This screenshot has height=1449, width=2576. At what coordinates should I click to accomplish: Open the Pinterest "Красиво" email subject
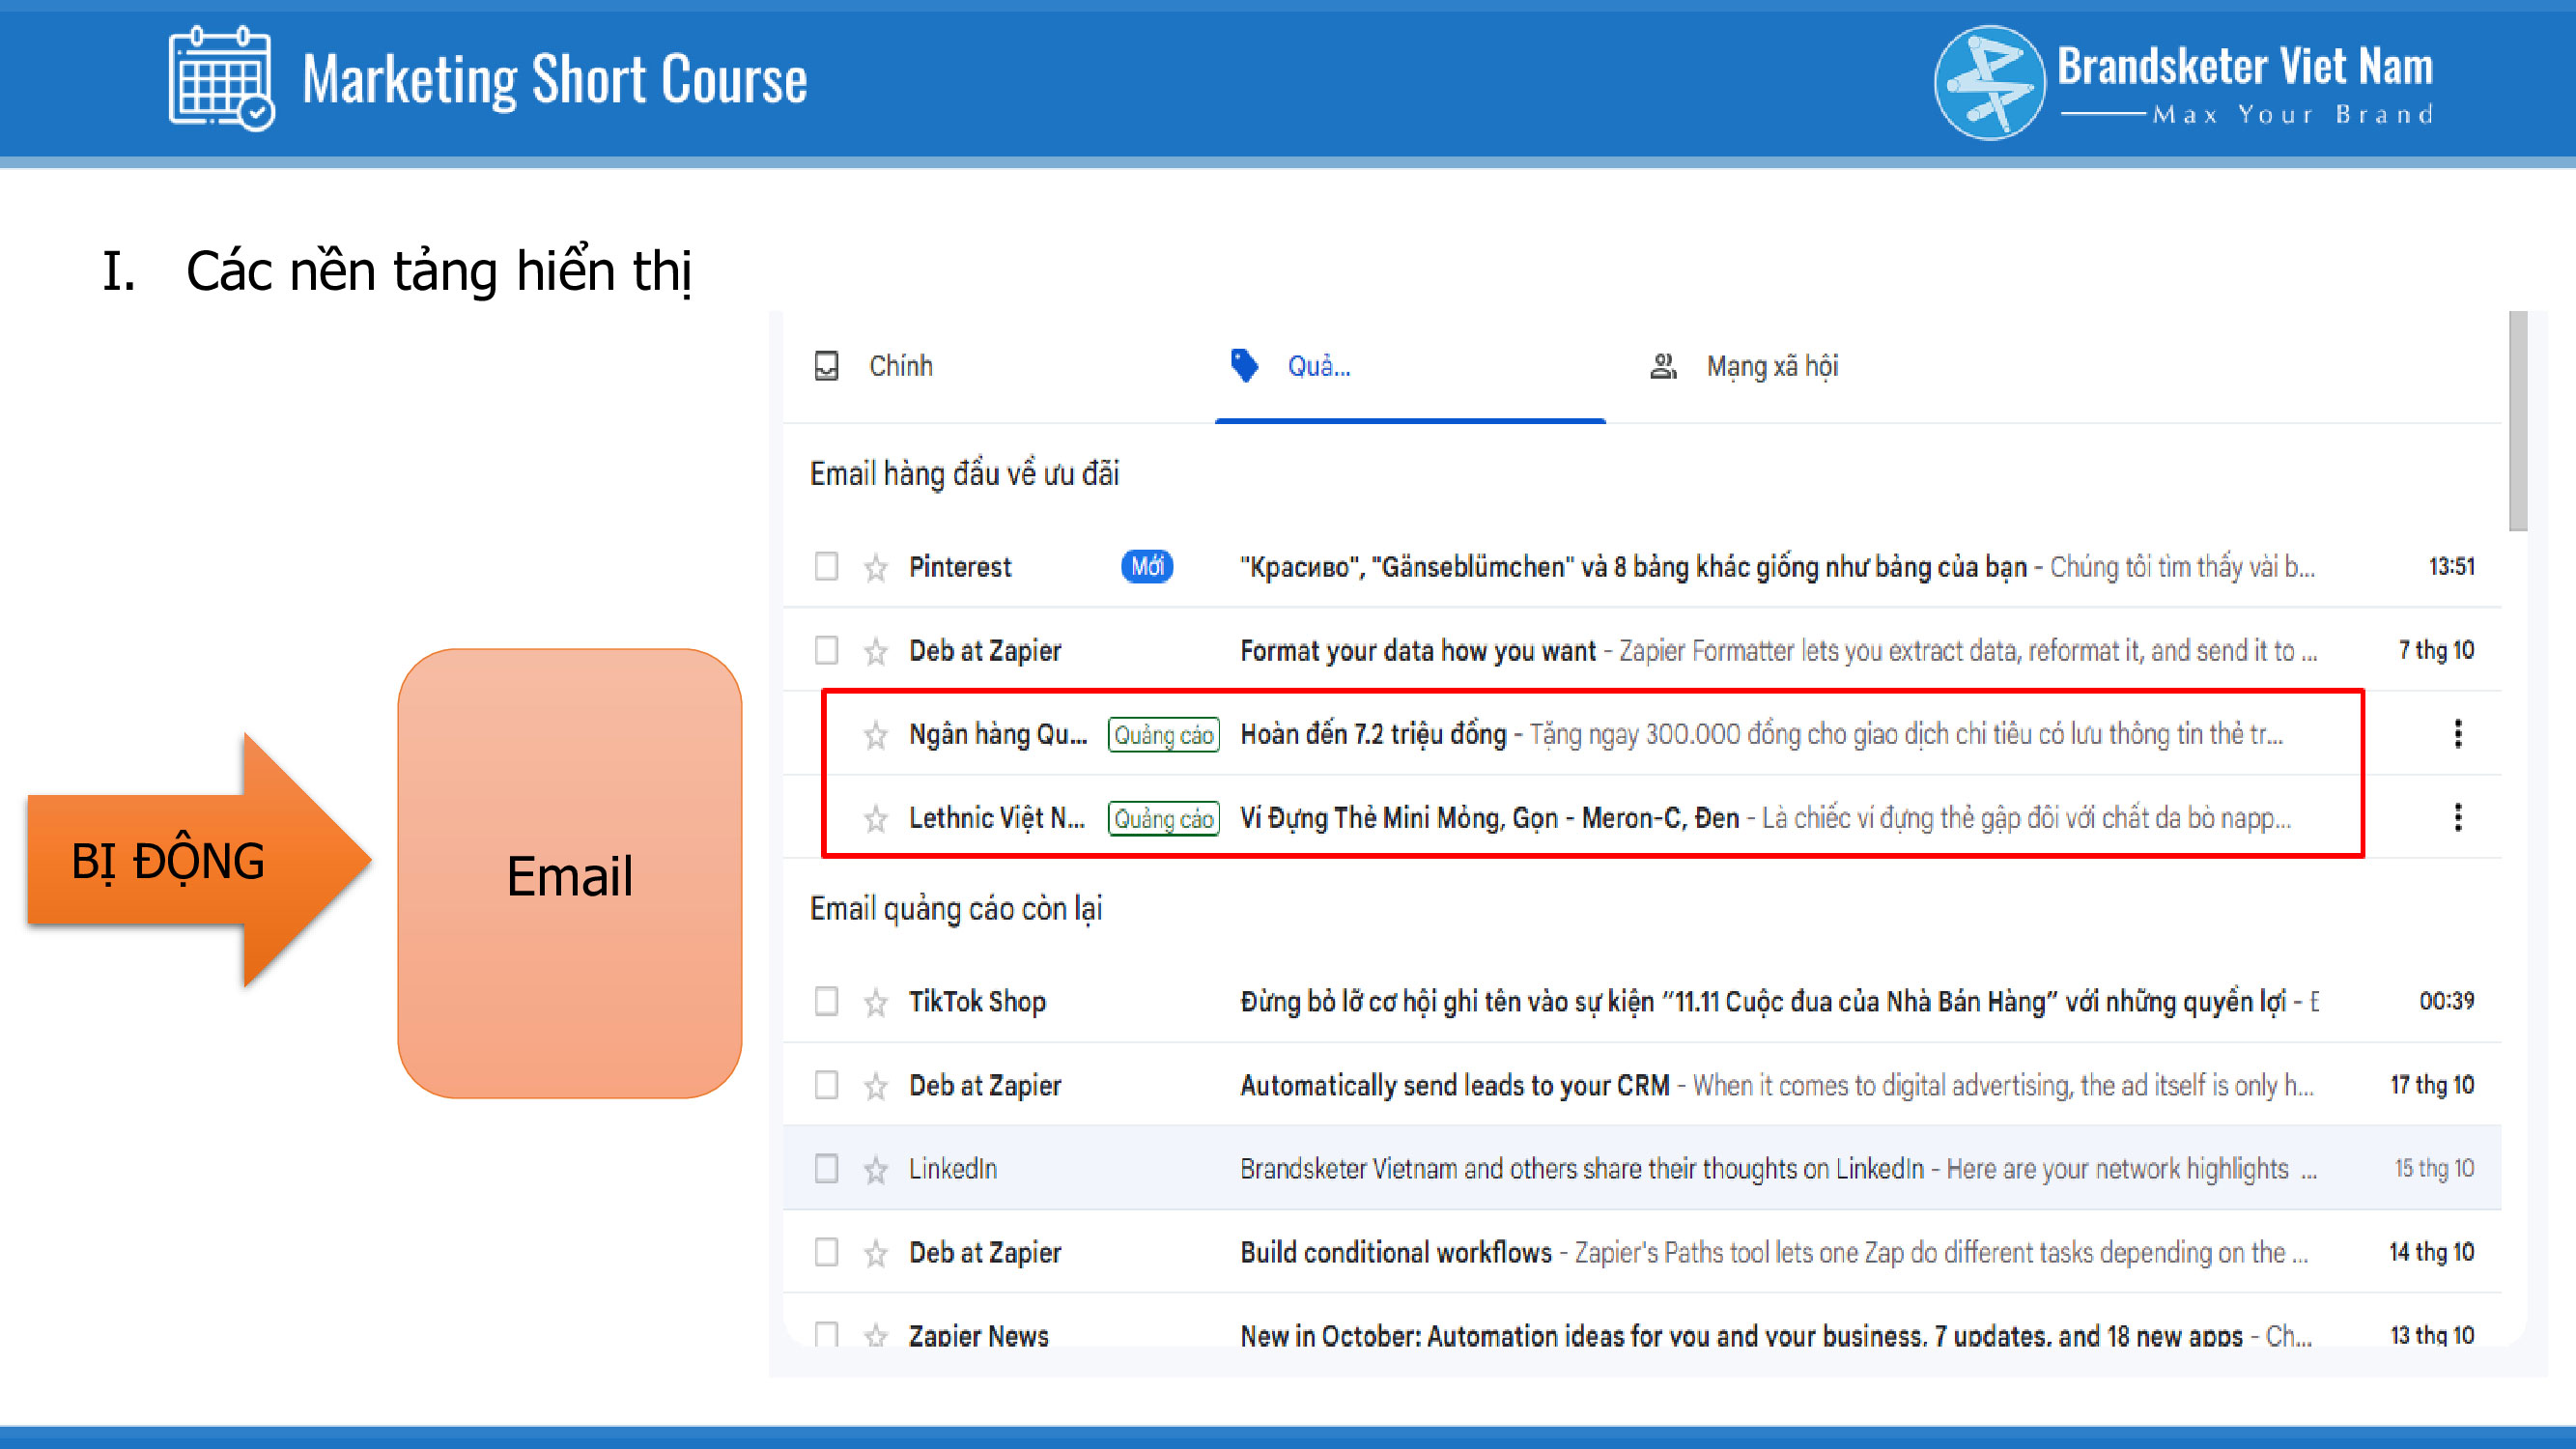click(1633, 567)
